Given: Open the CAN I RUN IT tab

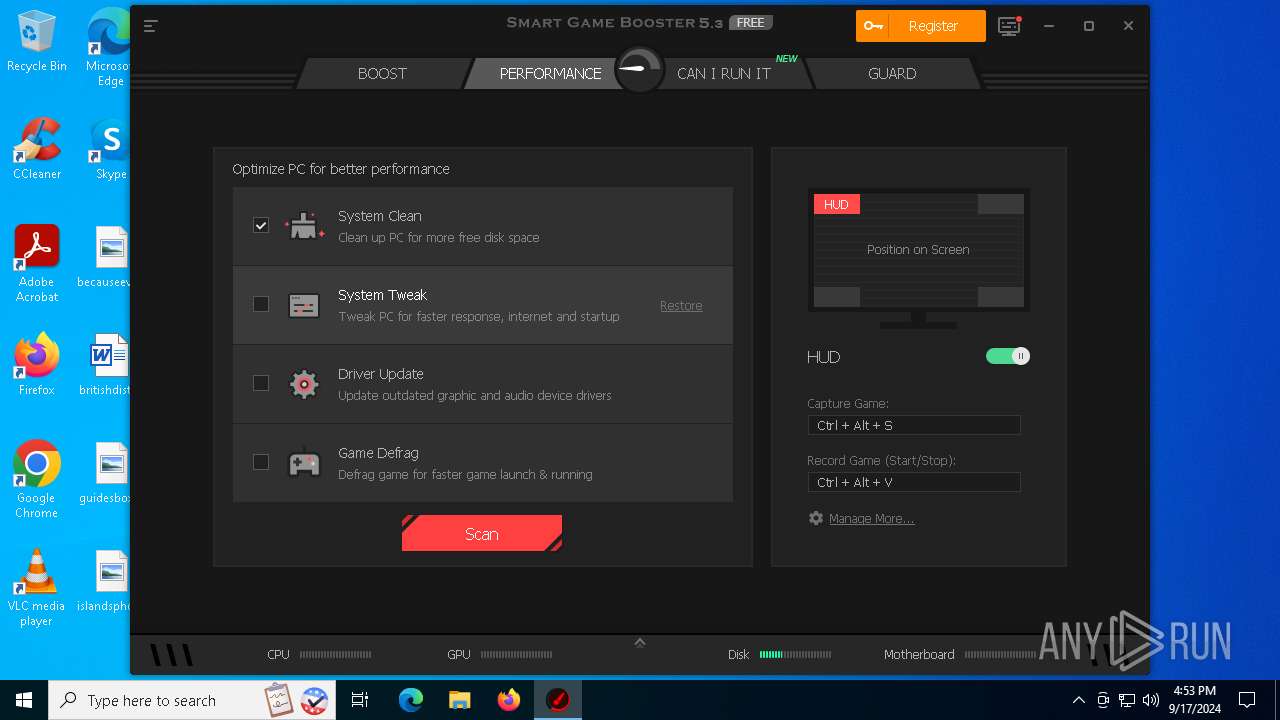Looking at the screenshot, I should coord(724,73).
